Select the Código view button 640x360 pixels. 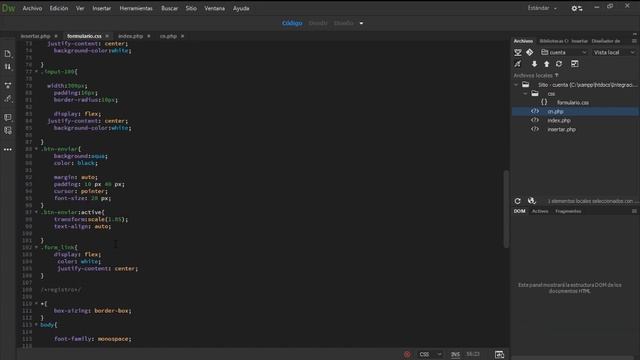click(x=292, y=23)
